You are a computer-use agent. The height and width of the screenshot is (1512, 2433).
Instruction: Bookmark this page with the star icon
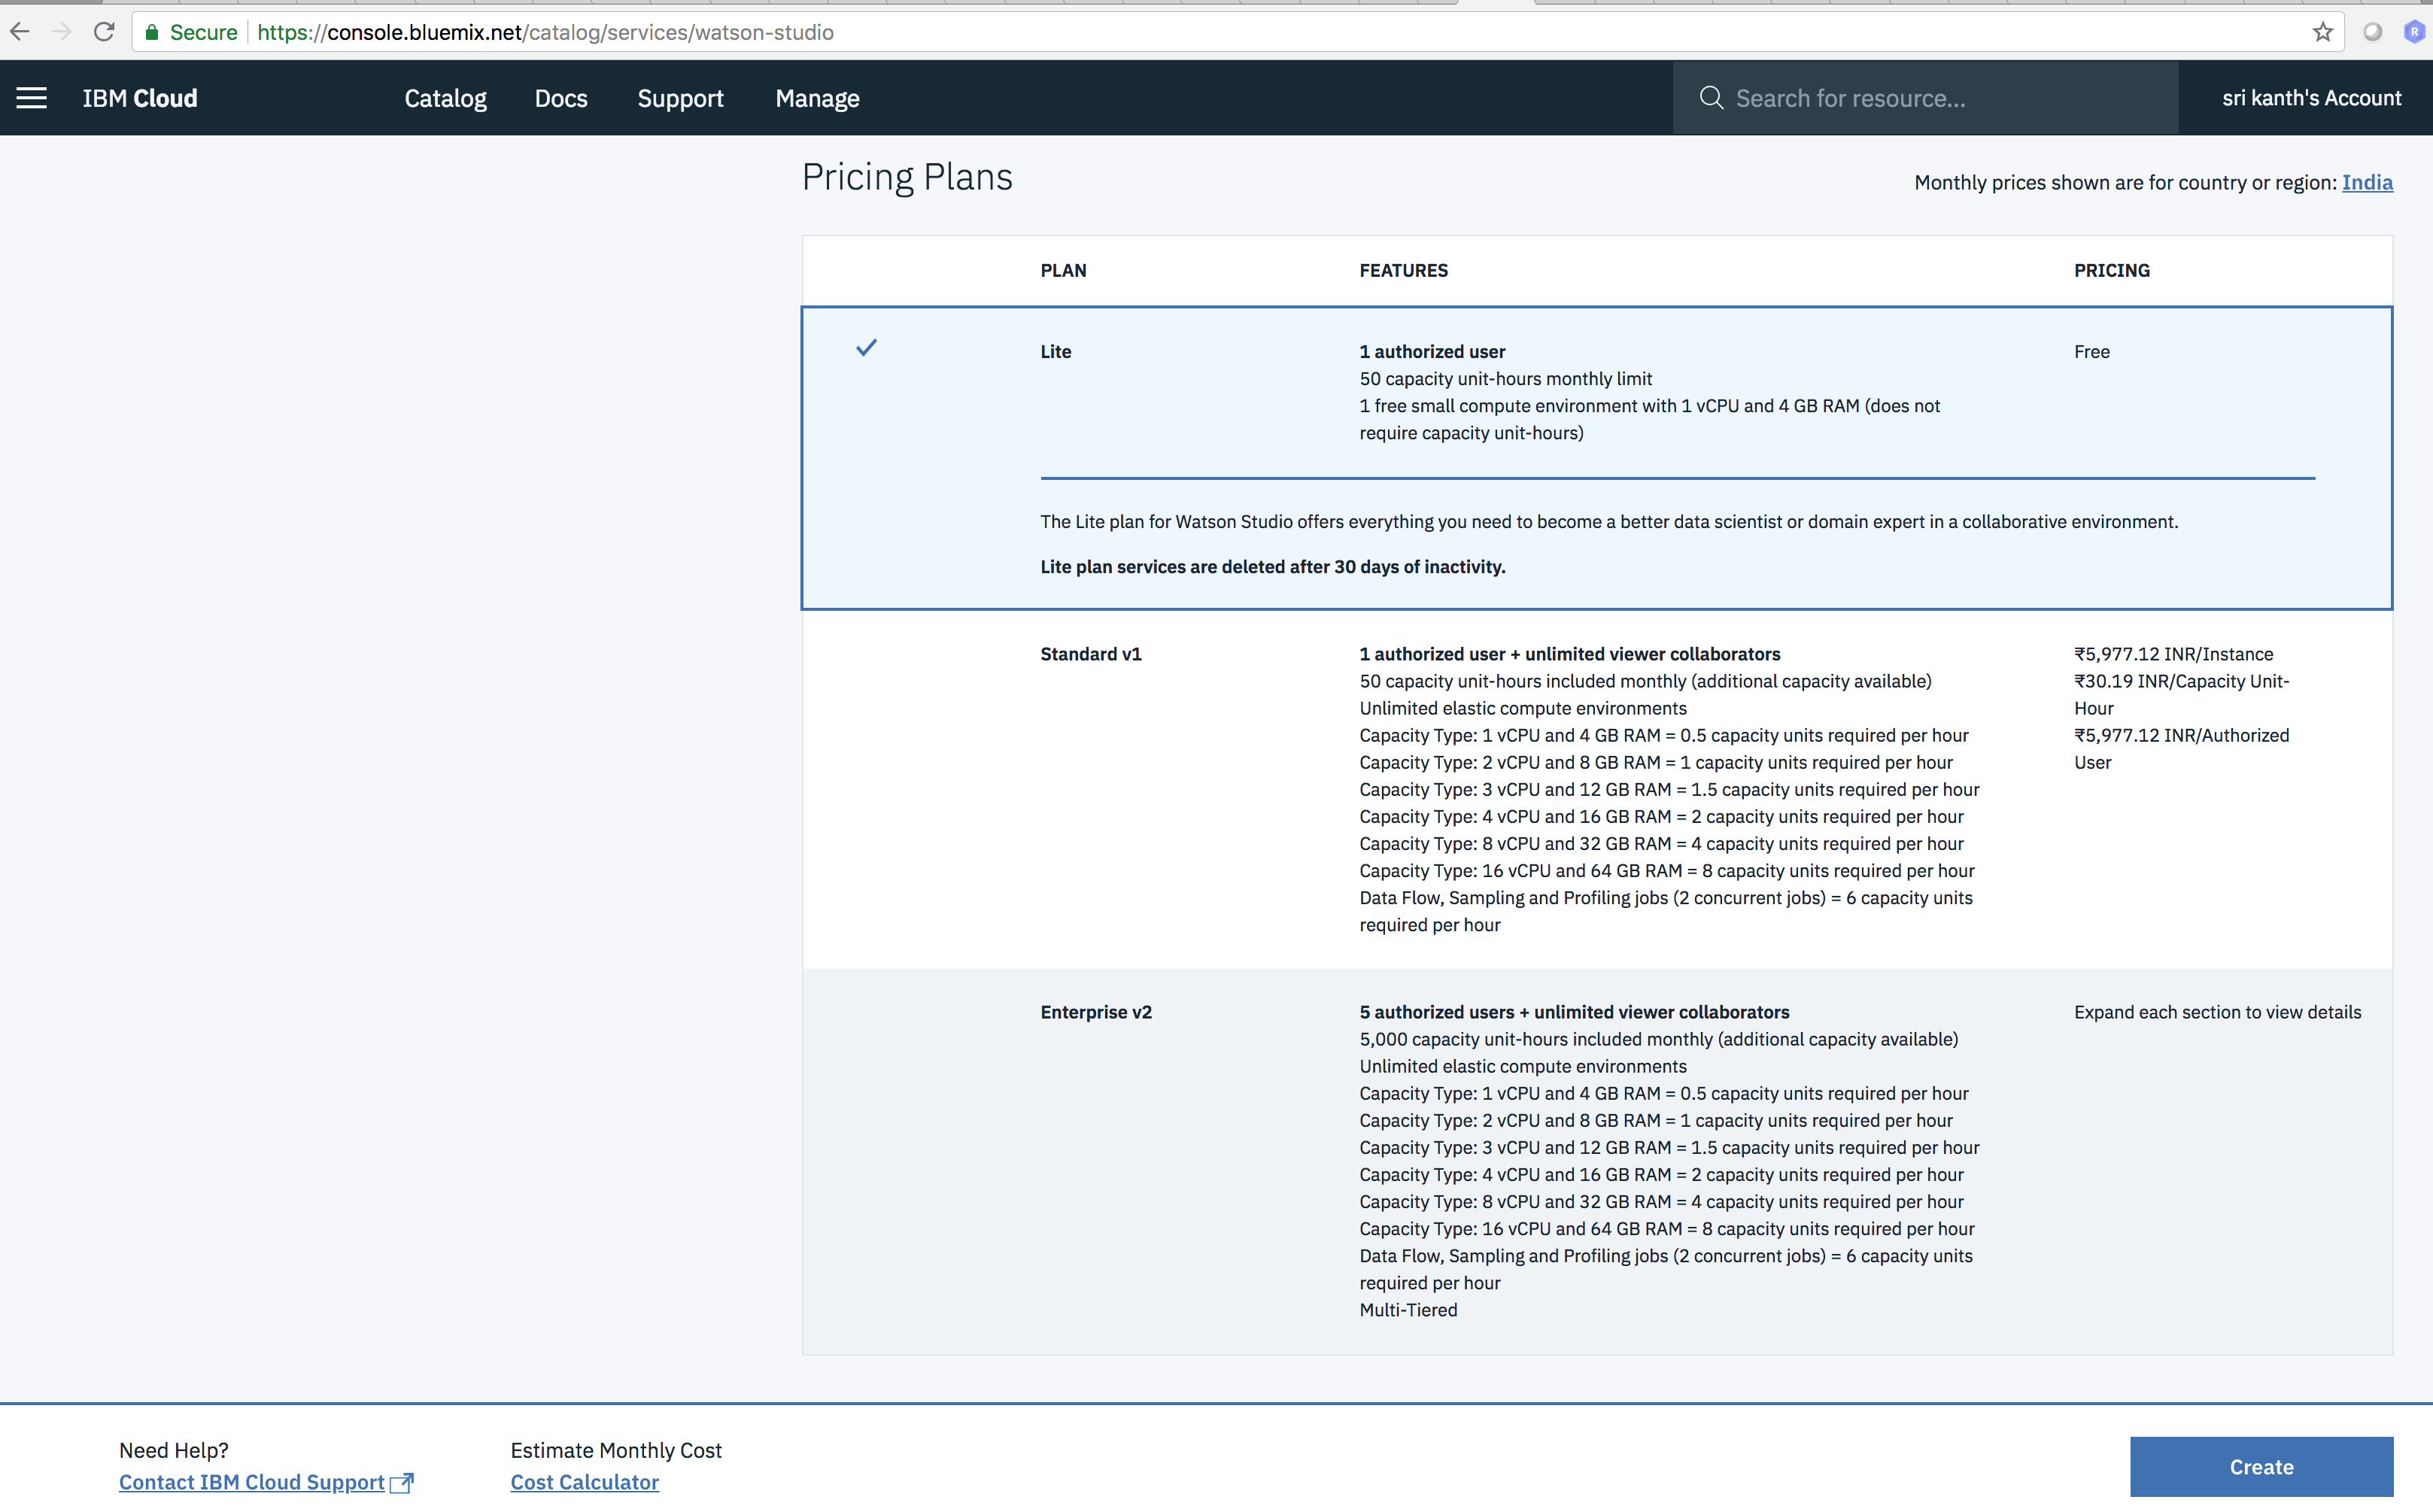pyautogui.click(x=2323, y=32)
